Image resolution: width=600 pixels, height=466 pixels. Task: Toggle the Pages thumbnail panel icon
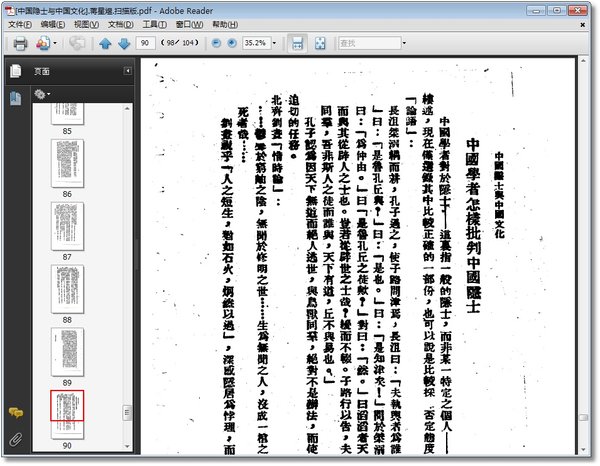click(x=16, y=72)
